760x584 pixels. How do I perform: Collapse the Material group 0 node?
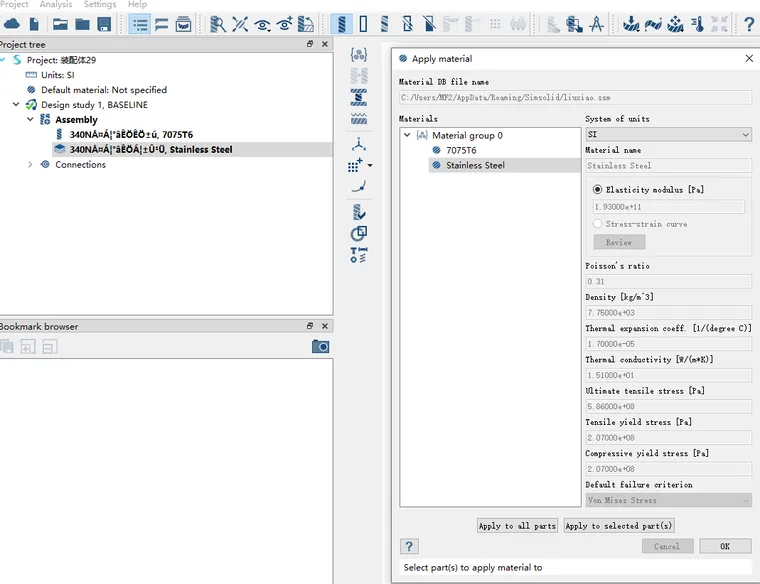pos(407,135)
